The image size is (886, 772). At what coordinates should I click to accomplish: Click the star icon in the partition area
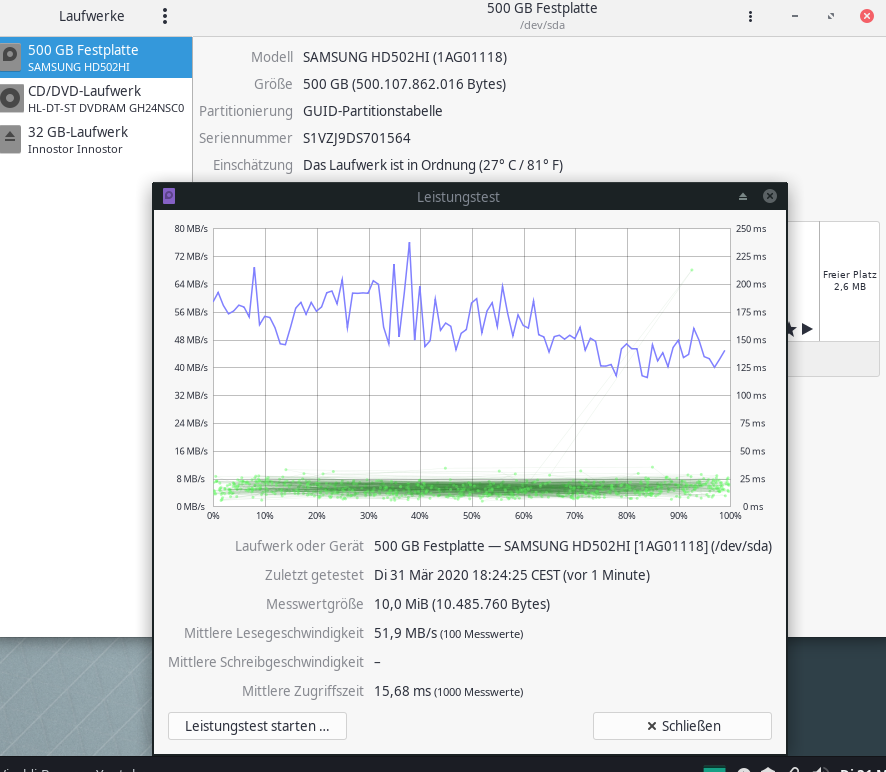[791, 329]
